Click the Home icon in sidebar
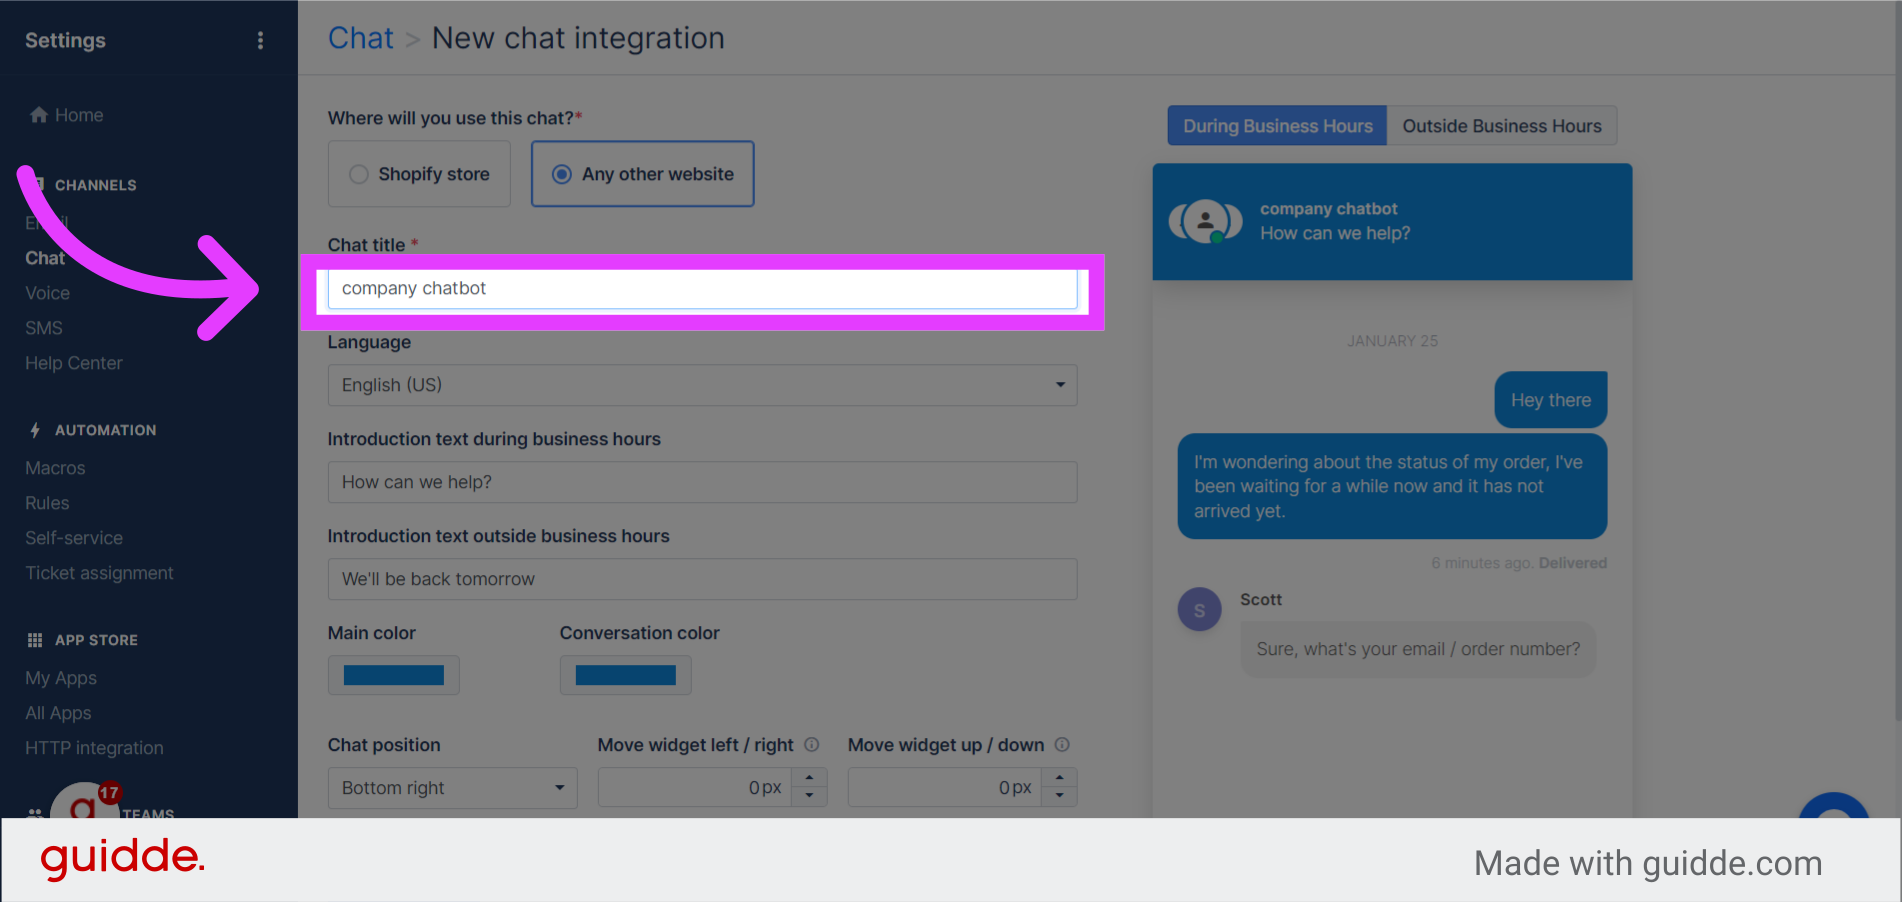This screenshot has width=1902, height=902. (x=39, y=115)
